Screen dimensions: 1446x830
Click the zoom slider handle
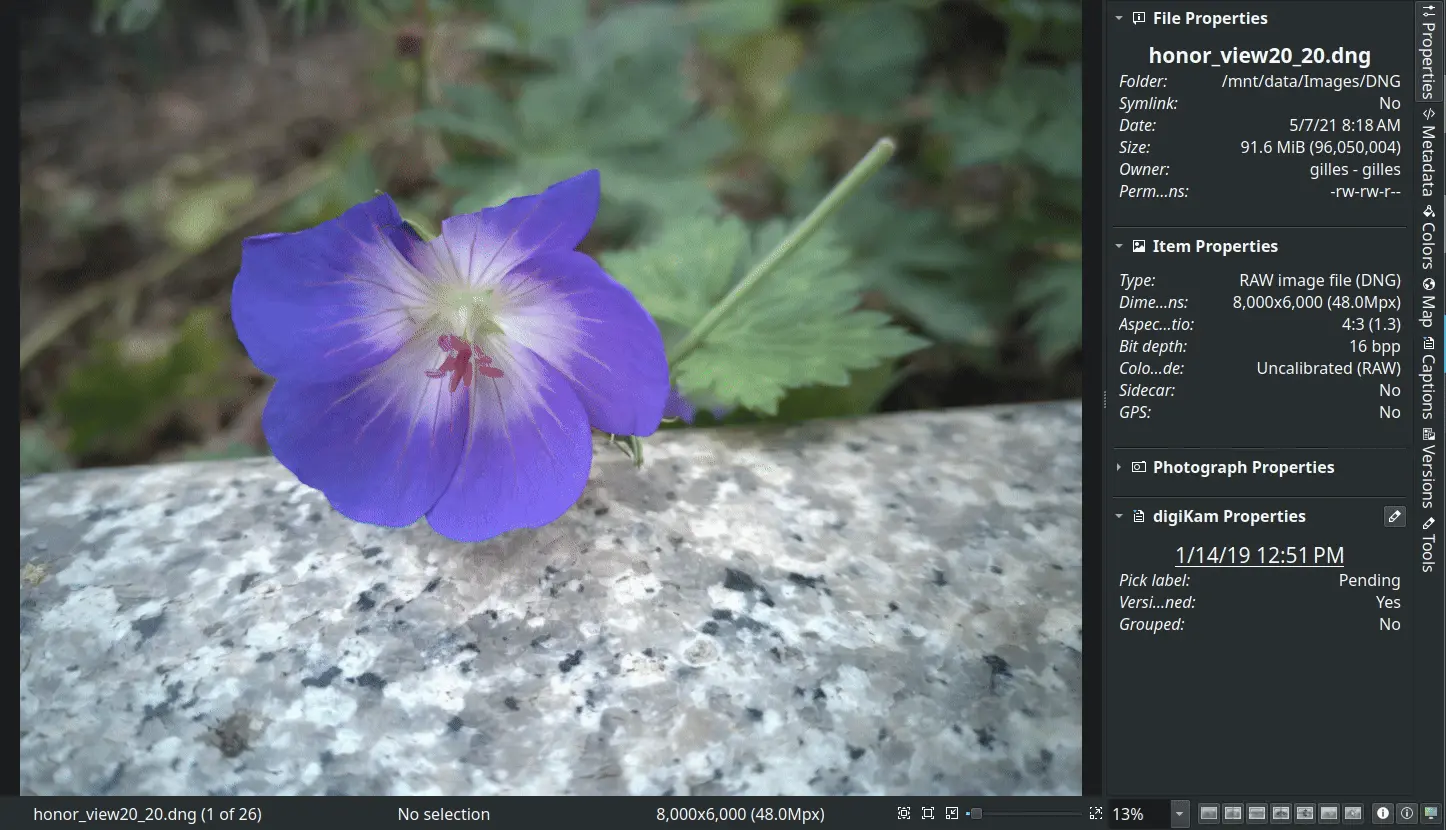point(976,814)
